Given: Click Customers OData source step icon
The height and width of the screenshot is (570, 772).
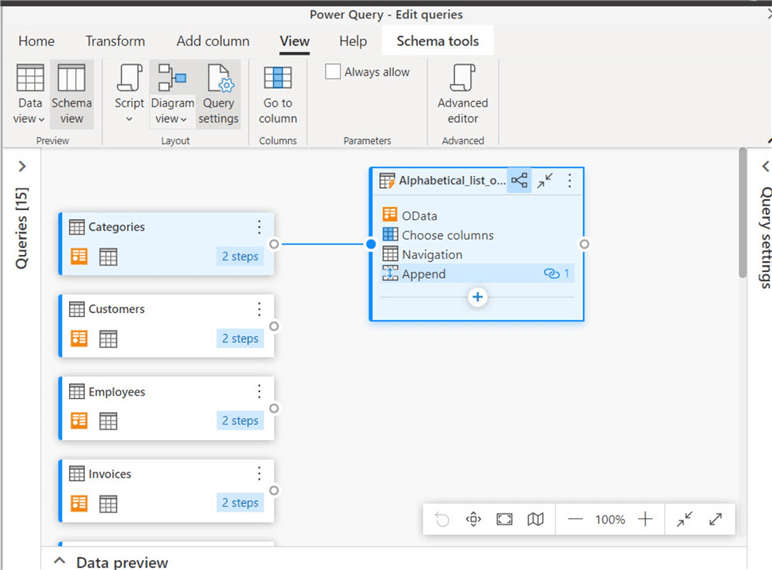Looking at the screenshot, I should 79,339.
